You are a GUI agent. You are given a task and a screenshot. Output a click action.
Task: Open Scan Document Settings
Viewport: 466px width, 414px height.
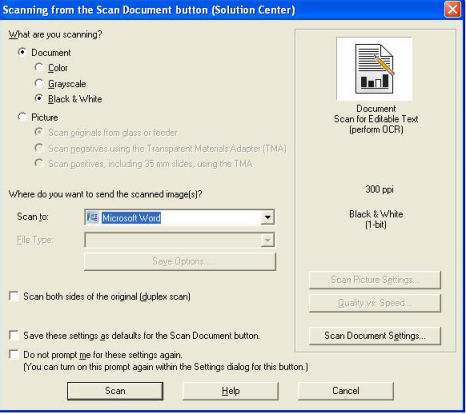point(375,336)
